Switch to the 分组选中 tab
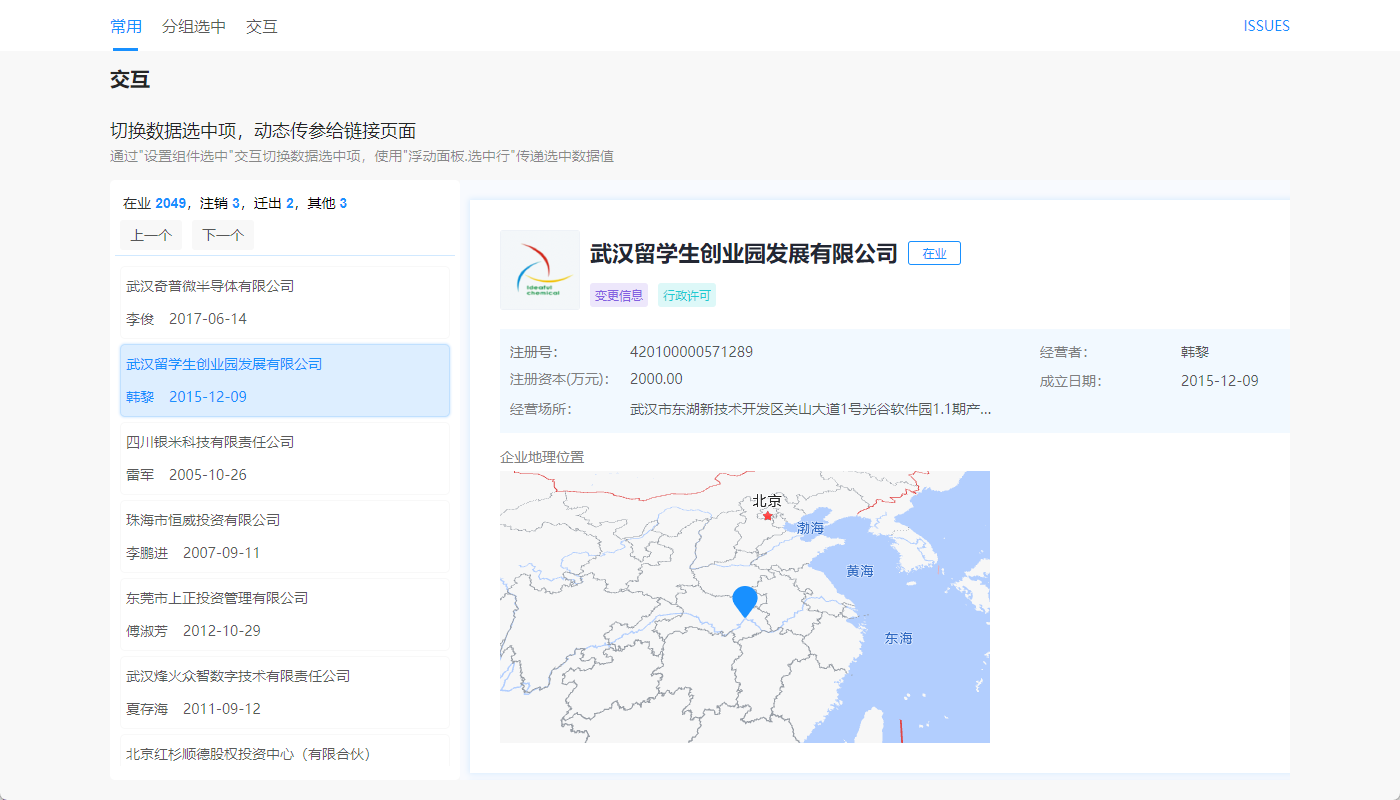This screenshot has height=800, width=1400. [194, 27]
